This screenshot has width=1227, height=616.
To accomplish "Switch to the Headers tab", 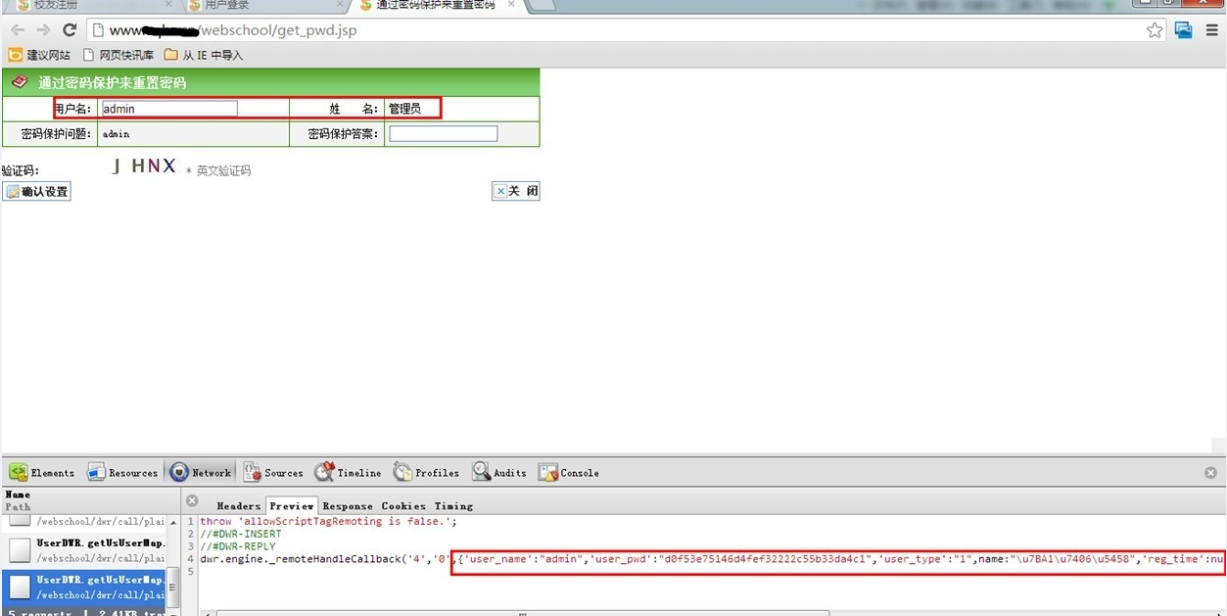I will tap(238, 506).
